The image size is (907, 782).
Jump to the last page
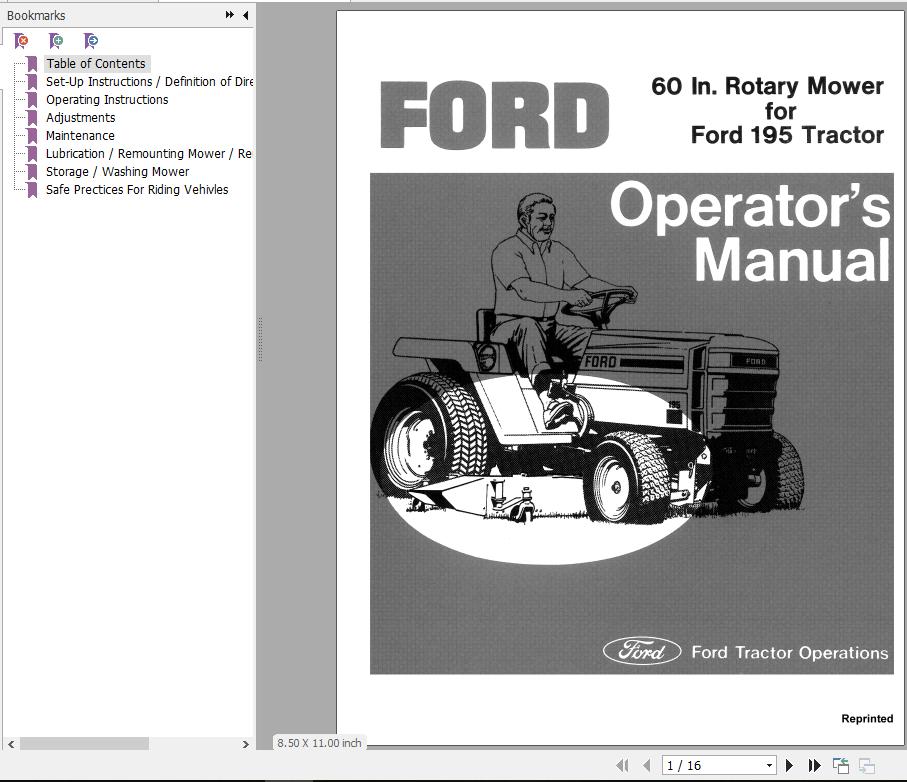click(x=814, y=765)
